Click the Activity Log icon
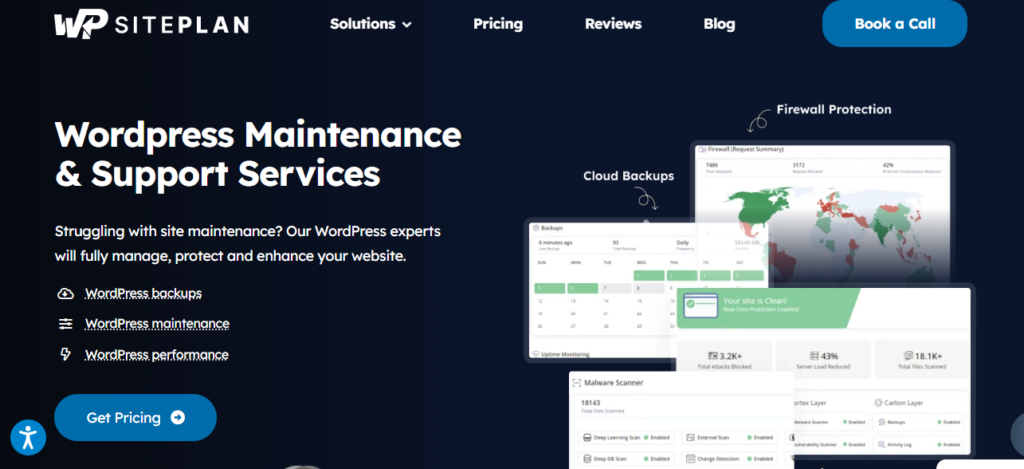This screenshot has width=1024, height=469. point(881,444)
